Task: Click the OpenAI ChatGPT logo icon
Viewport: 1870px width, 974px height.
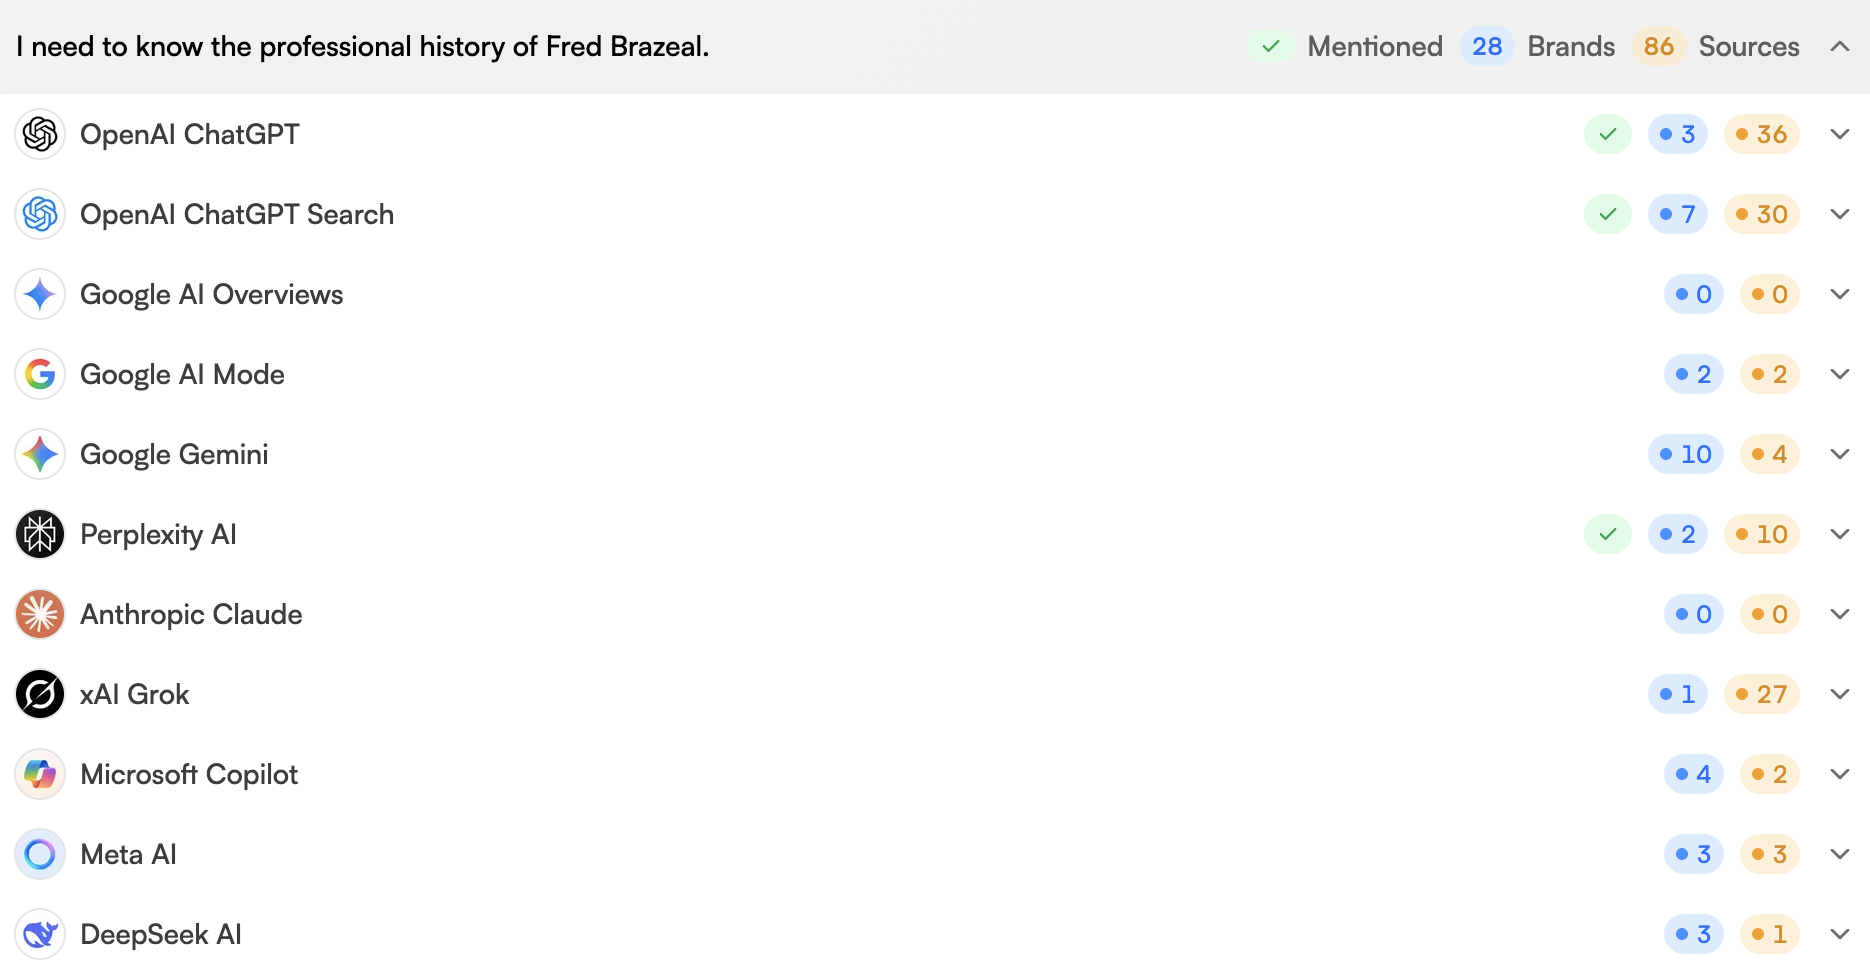Action: click(40, 134)
